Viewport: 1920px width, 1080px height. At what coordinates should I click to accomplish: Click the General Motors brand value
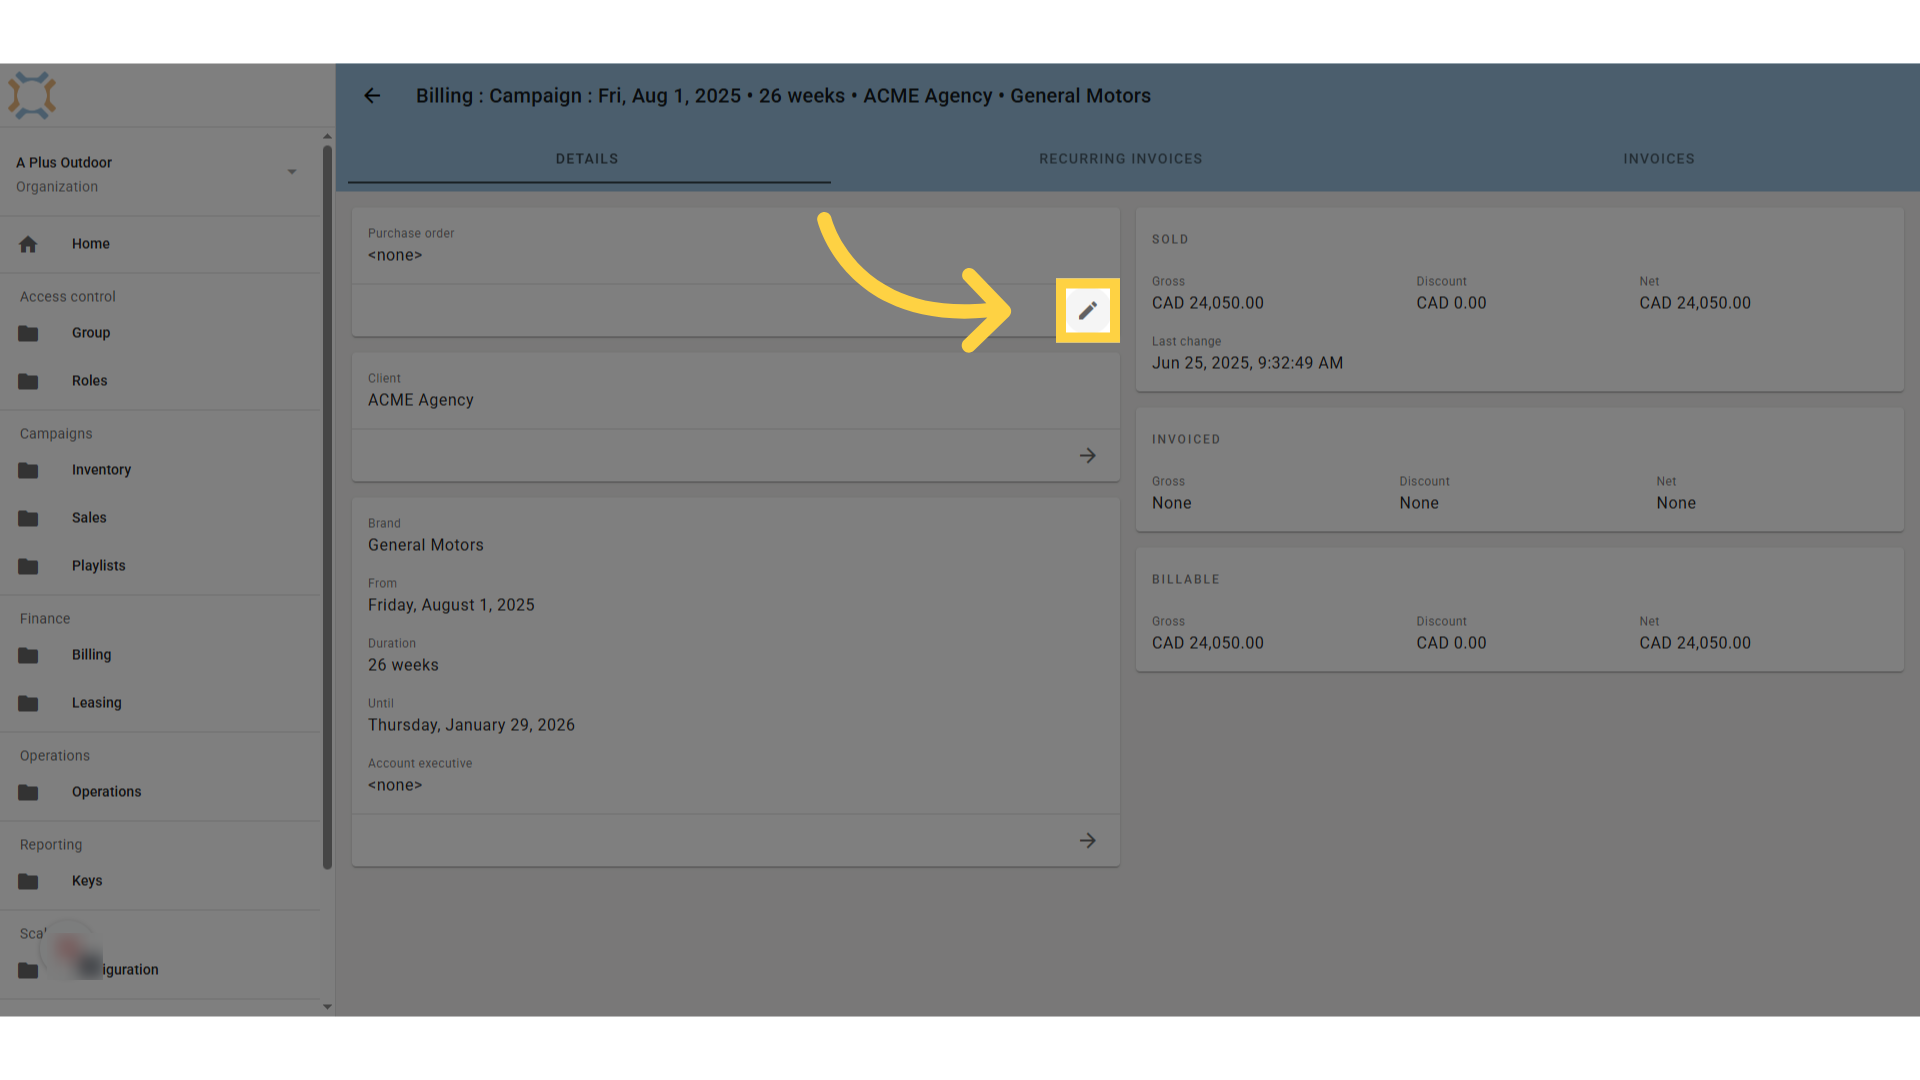coord(426,545)
